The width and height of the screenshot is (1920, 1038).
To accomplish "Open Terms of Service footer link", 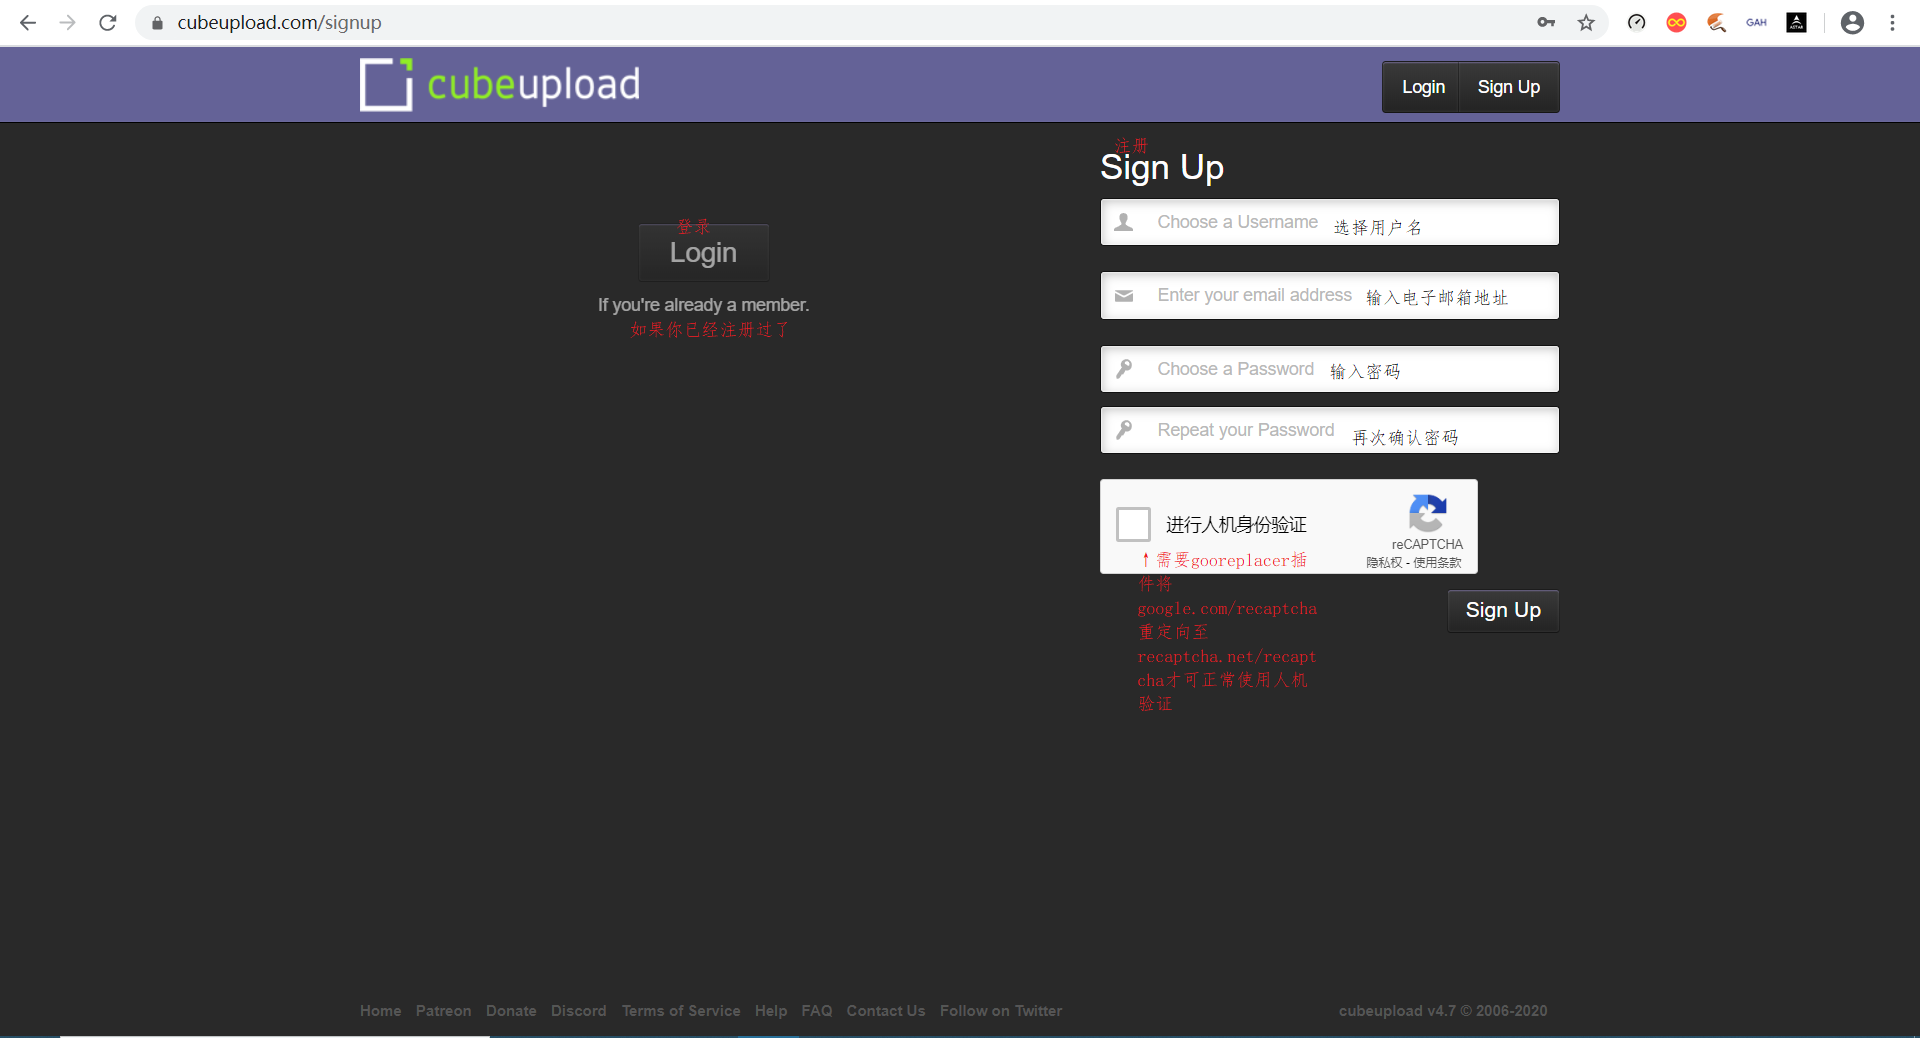I will tap(680, 1011).
